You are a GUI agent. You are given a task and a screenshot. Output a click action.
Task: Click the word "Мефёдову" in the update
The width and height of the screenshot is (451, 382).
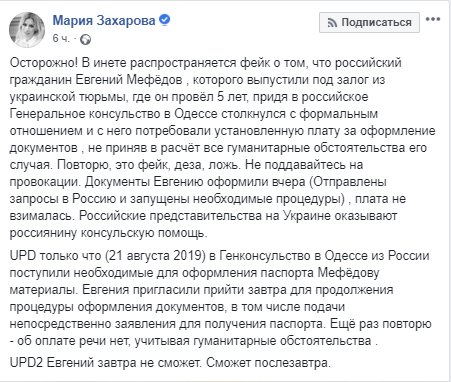tap(348, 273)
